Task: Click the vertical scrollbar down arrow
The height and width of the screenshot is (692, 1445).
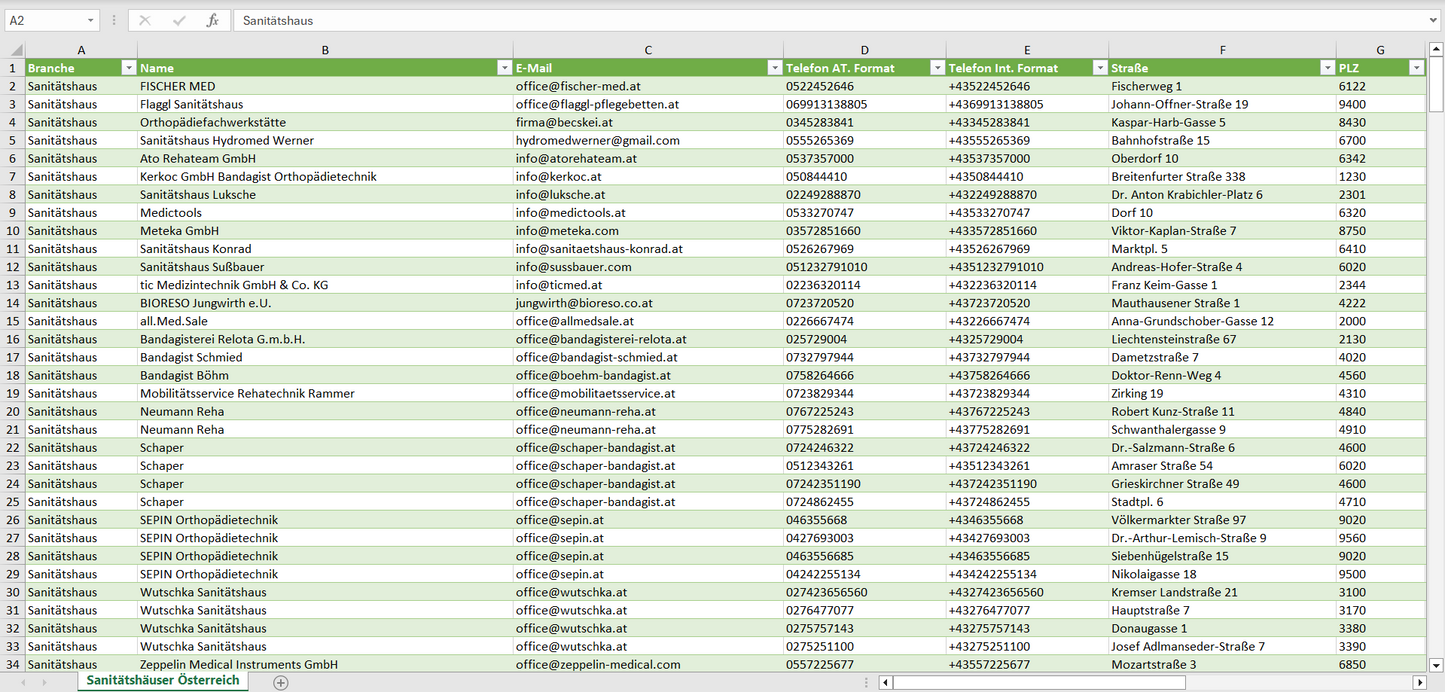Action: (x=1436, y=664)
